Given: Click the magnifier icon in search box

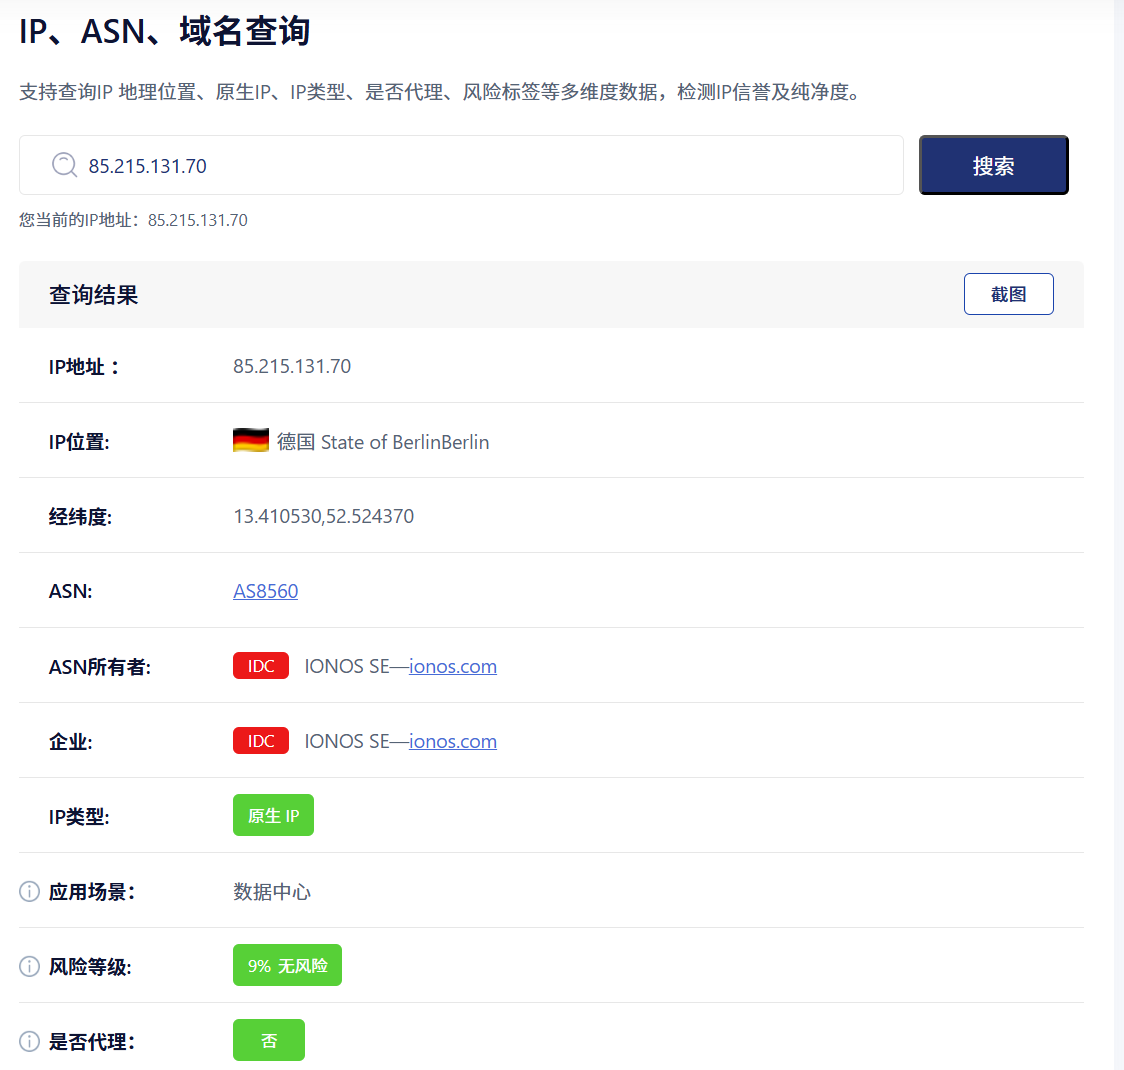Looking at the screenshot, I should pos(64,165).
